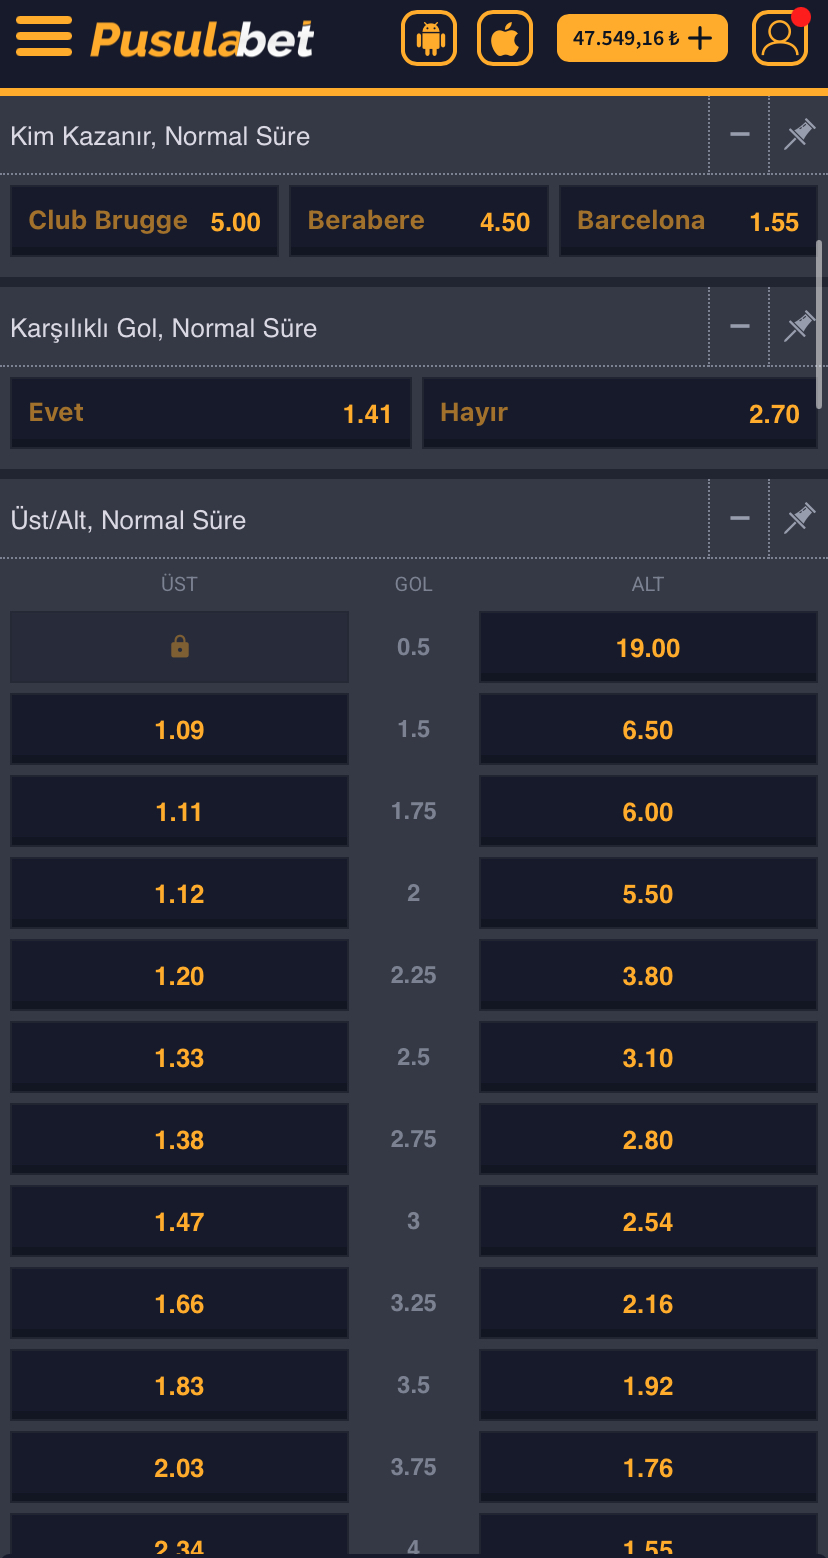Collapse the Üst/Alt, Normal Süre section
Viewport: 828px width, 1558px height.
coord(740,519)
